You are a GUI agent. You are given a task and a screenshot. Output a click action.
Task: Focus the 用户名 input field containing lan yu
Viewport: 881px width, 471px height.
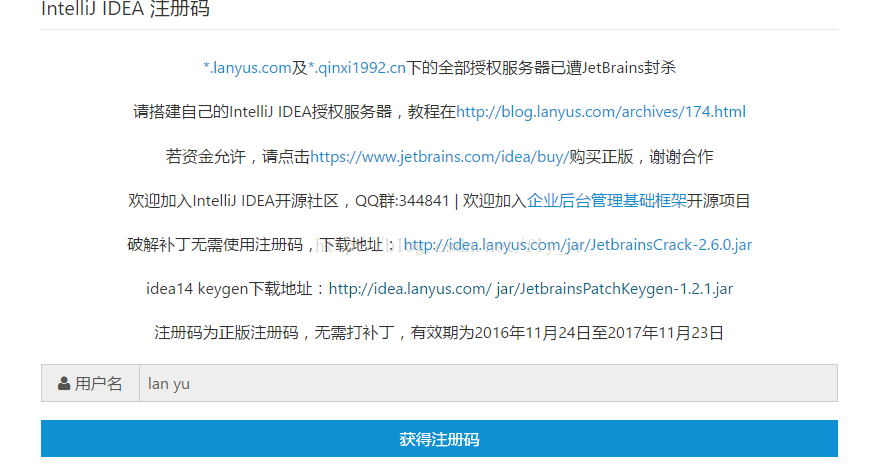click(488, 383)
